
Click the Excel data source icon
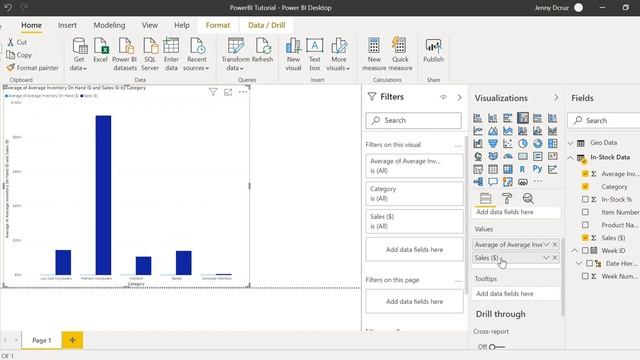tap(100, 51)
